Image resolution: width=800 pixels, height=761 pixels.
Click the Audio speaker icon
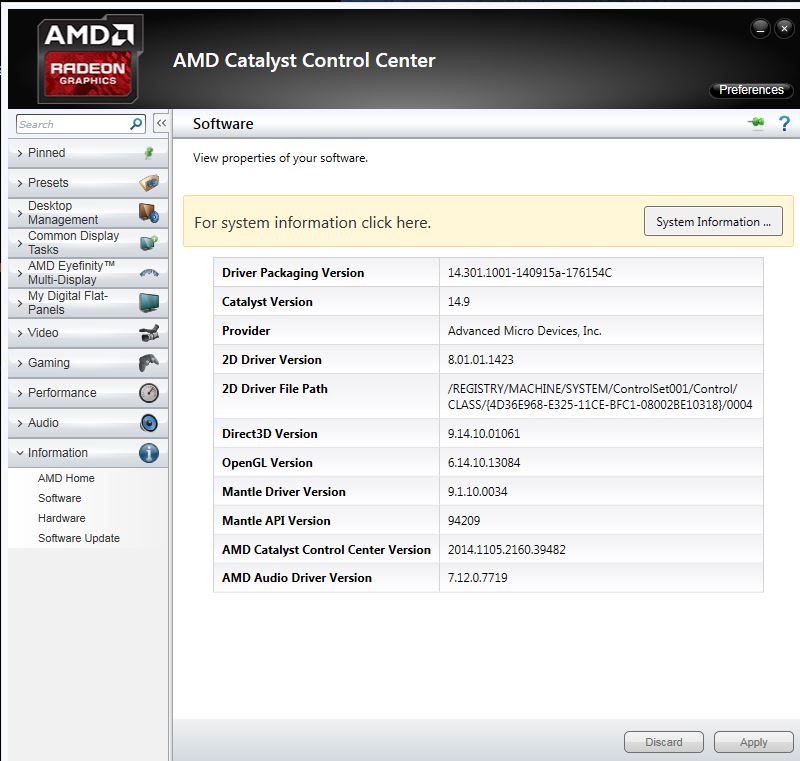point(149,423)
